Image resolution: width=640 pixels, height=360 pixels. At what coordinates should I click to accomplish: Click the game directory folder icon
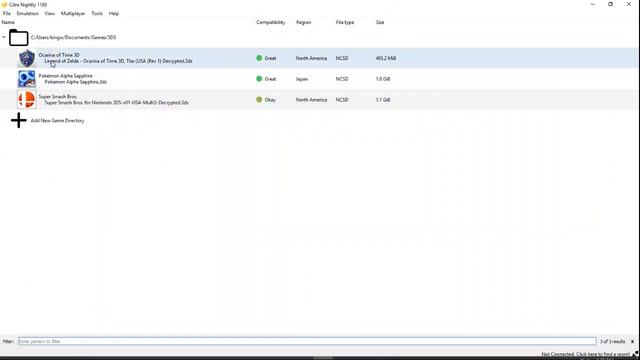[18, 38]
